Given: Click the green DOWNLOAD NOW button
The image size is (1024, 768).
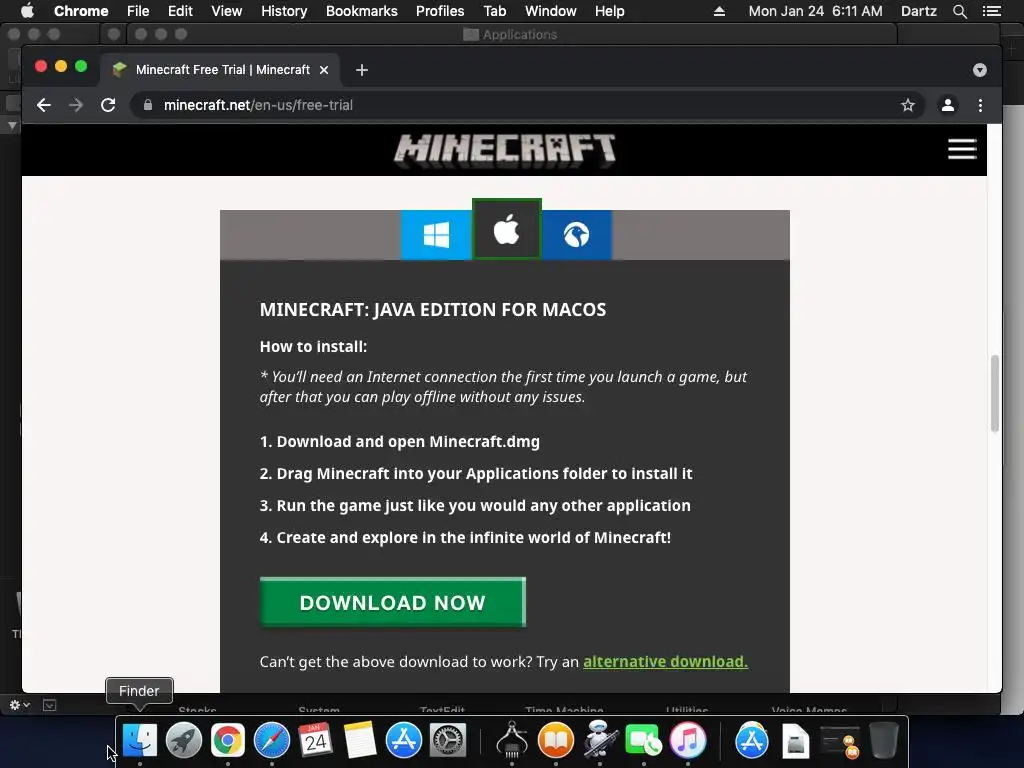Looking at the screenshot, I should (x=392, y=602).
